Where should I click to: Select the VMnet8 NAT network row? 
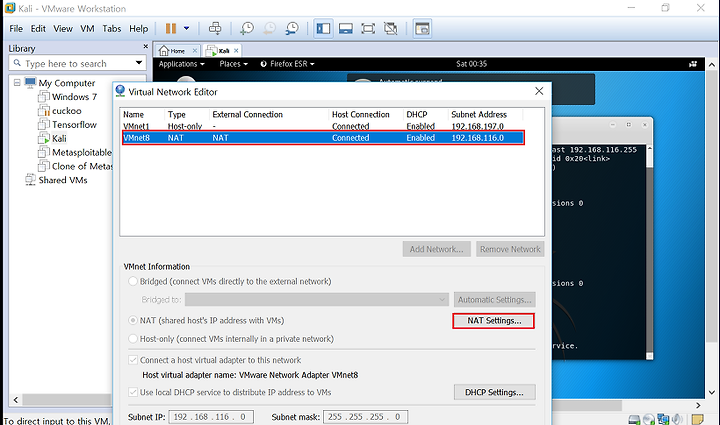[x=323, y=138]
